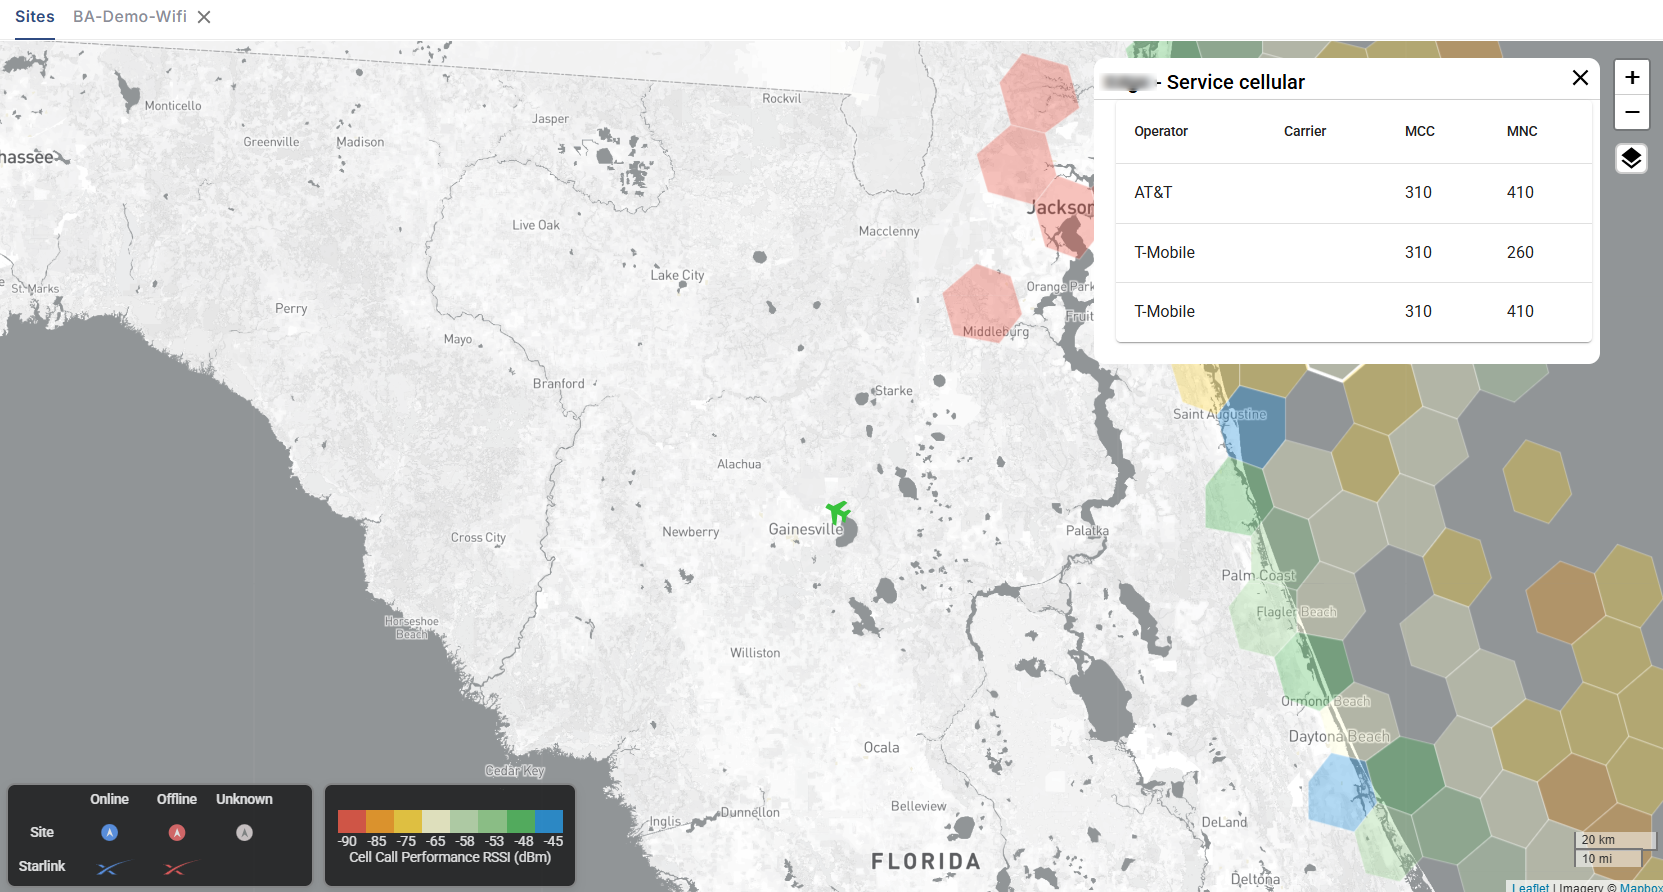
Task: Click the offline Starlink legend icon
Action: pos(177,867)
